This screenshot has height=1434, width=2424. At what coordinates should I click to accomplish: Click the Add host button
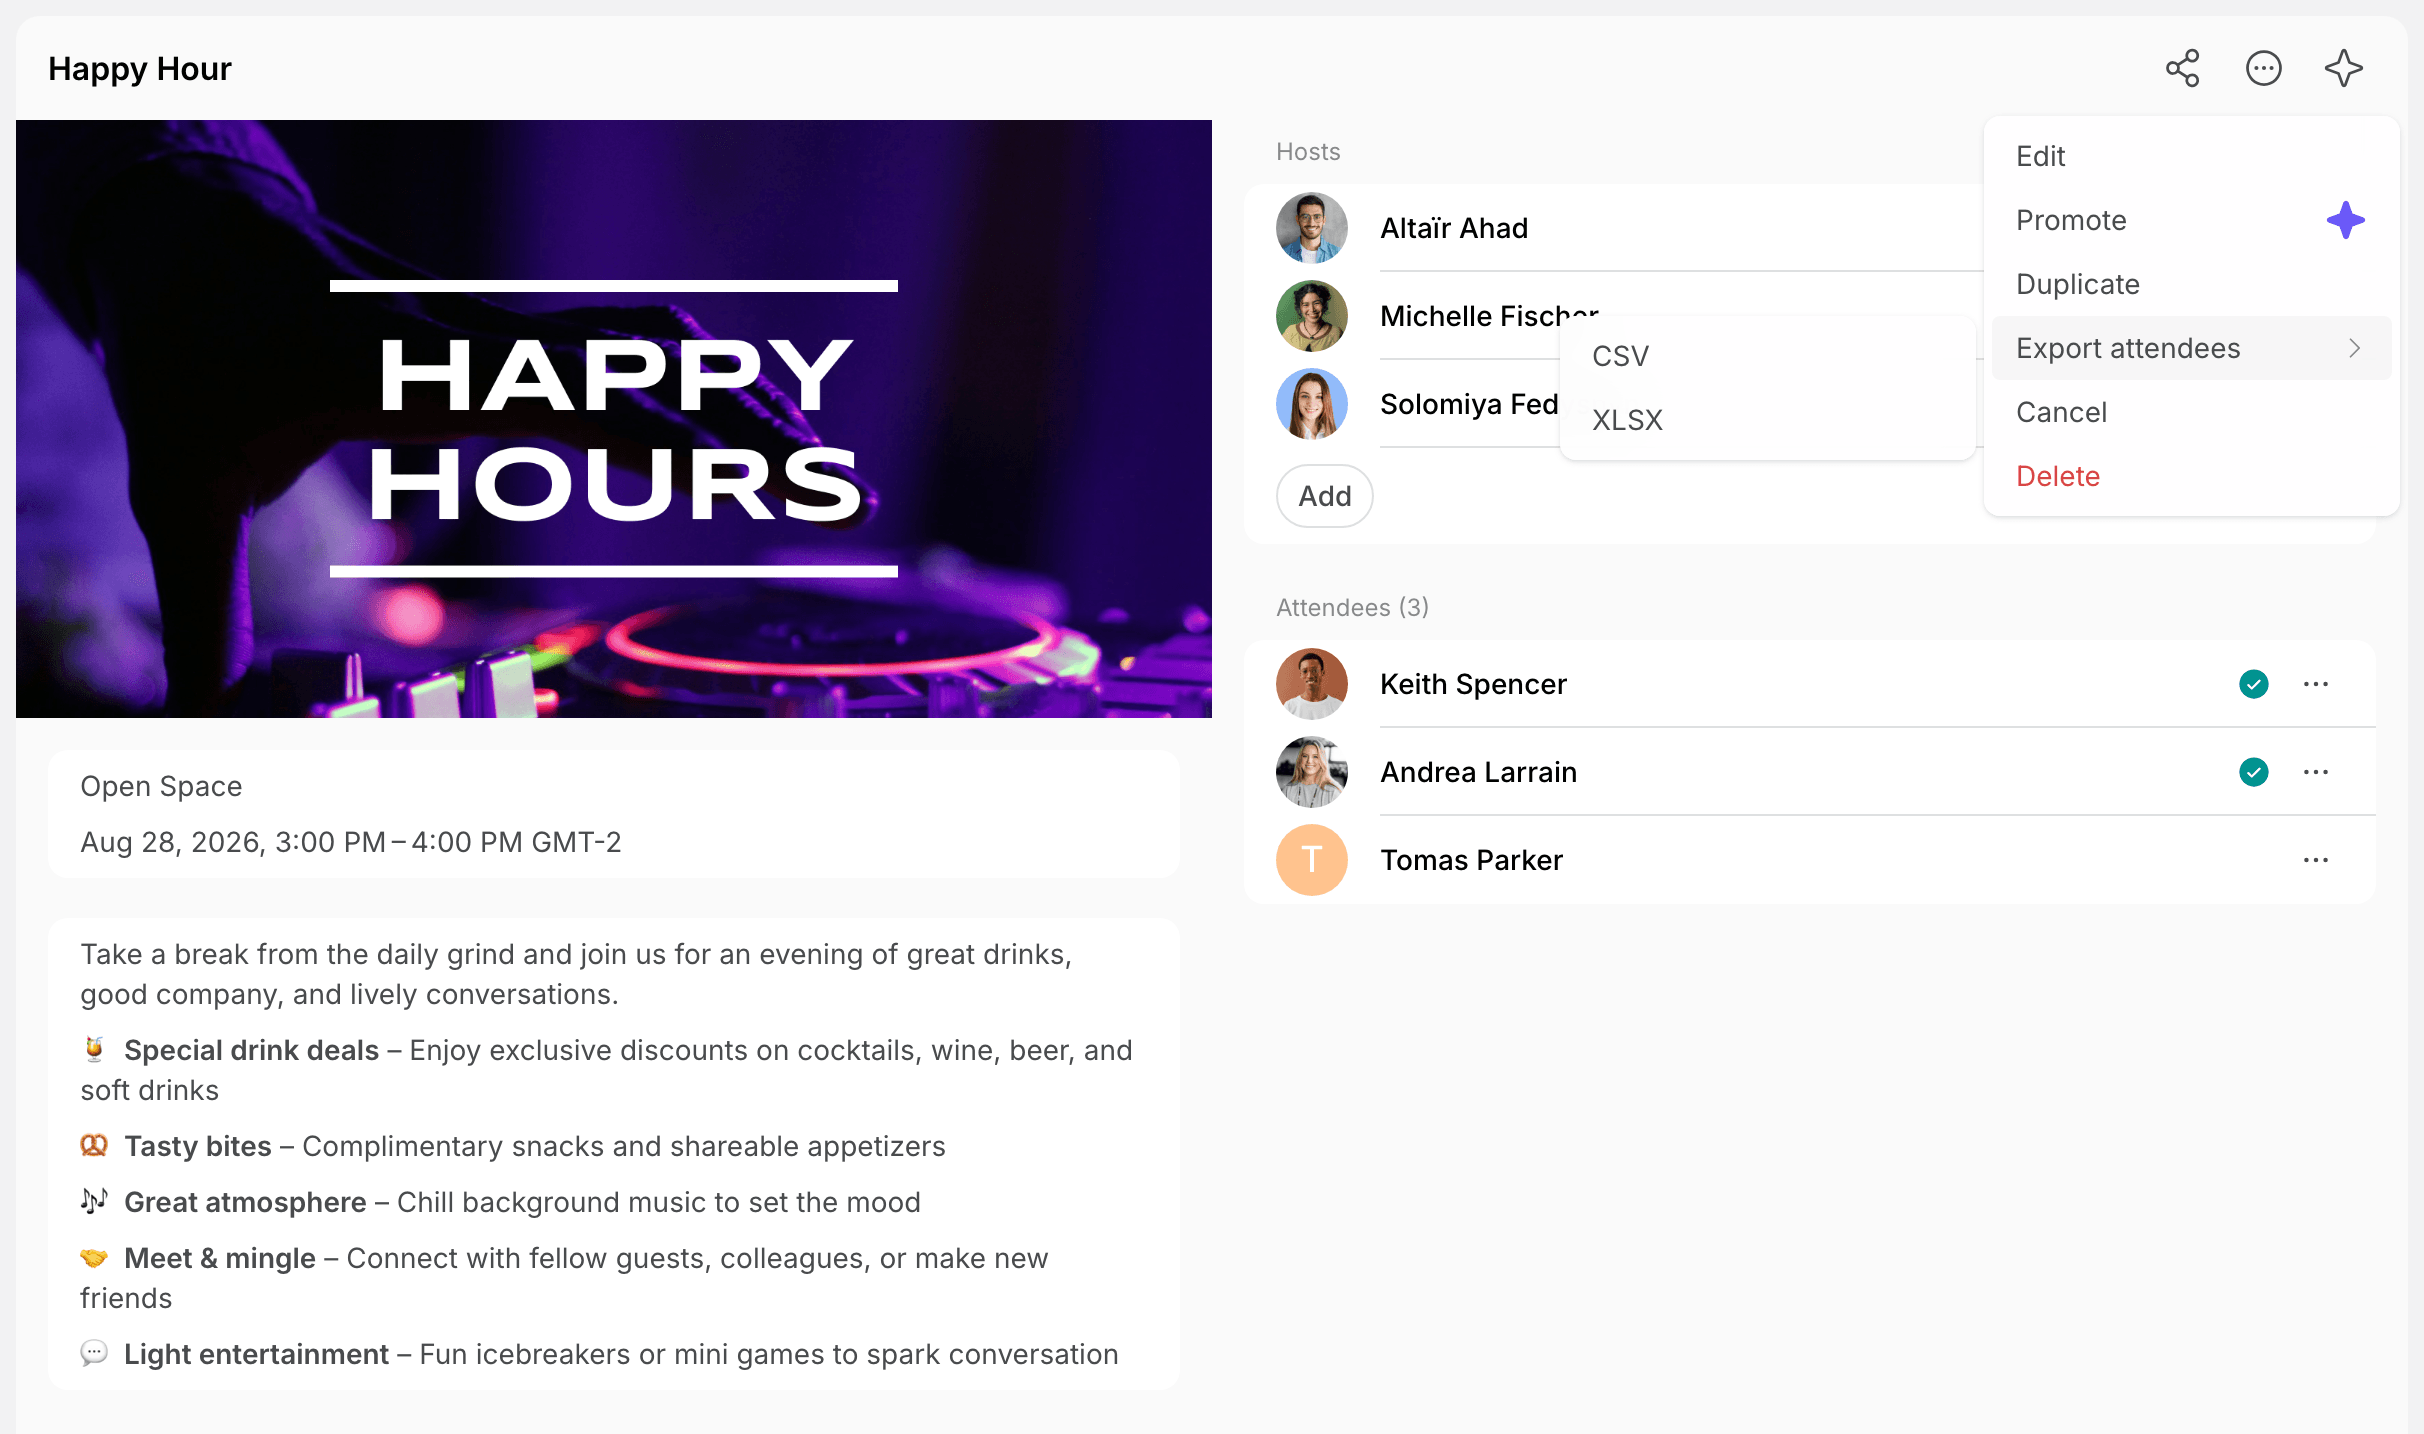(1325, 496)
